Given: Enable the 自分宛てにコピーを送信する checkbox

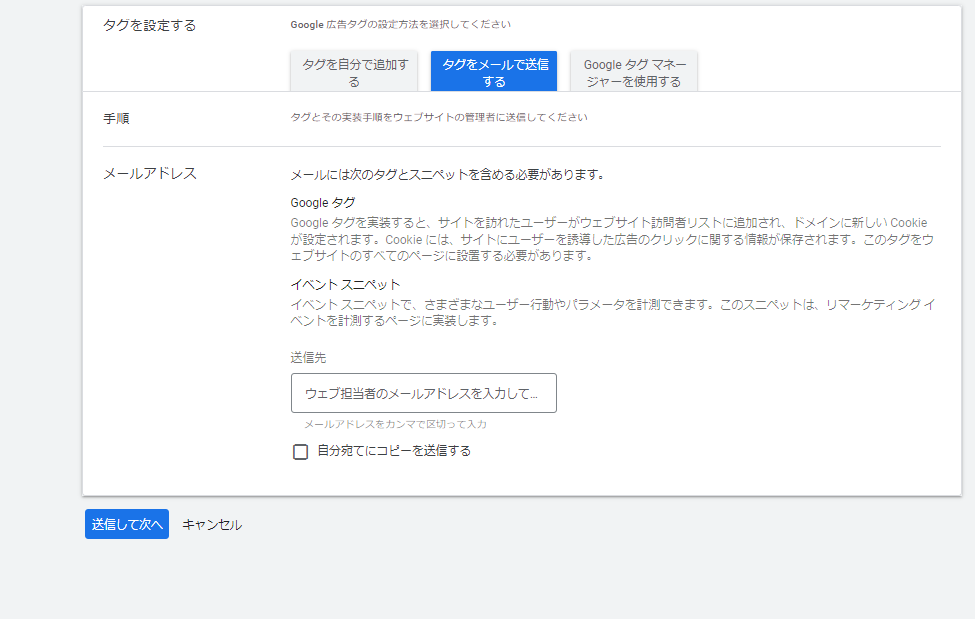Looking at the screenshot, I should (x=300, y=452).
